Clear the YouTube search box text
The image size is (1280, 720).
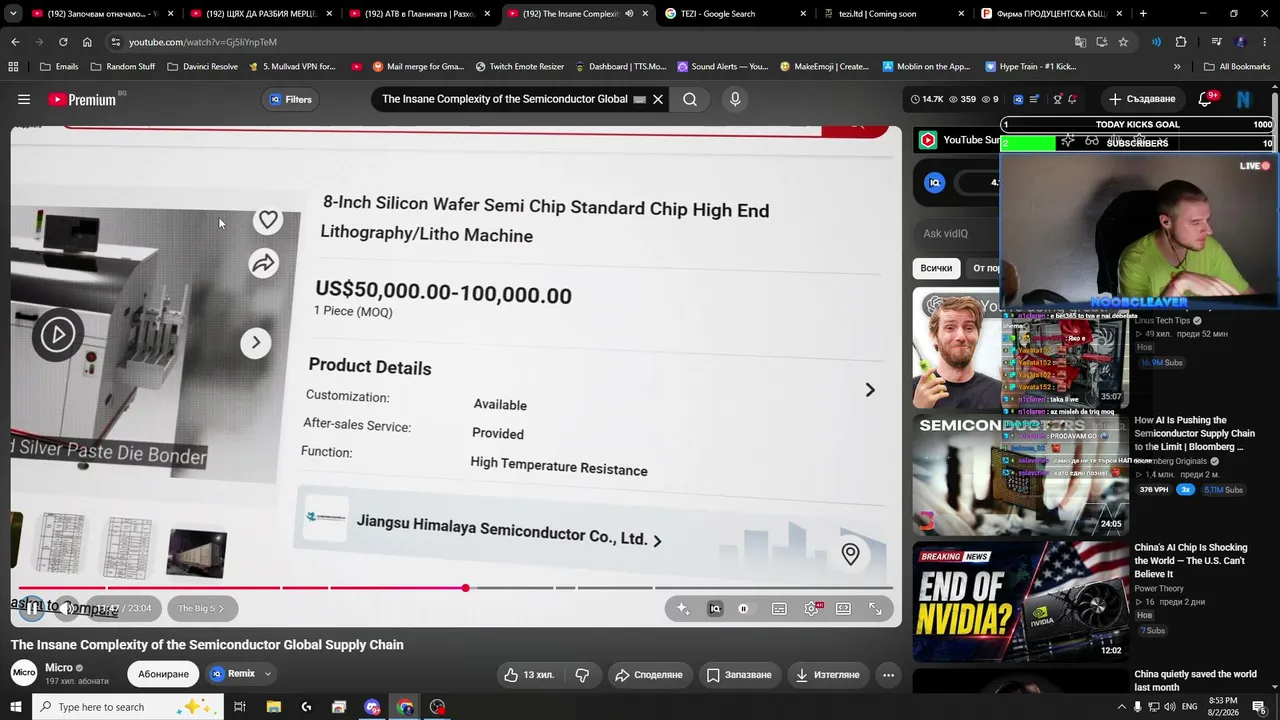point(658,99)
